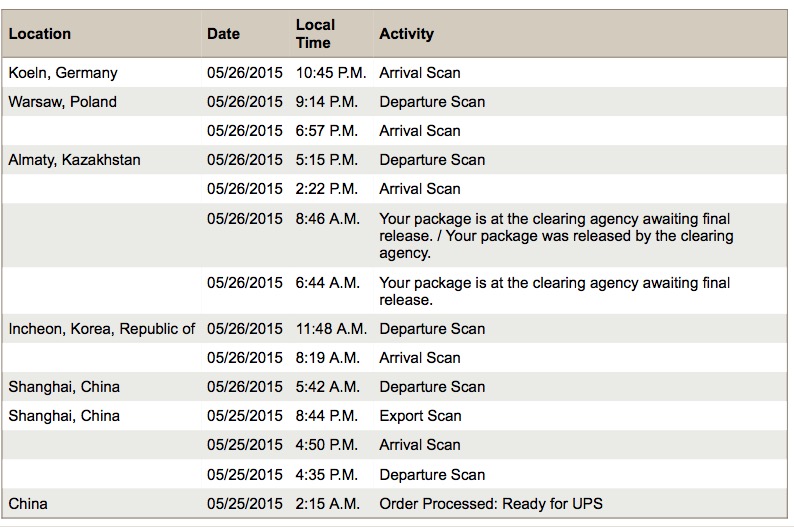794x527 pixels.
Task: Click the Export Scan activity text
Action: [x=420, y=416]
